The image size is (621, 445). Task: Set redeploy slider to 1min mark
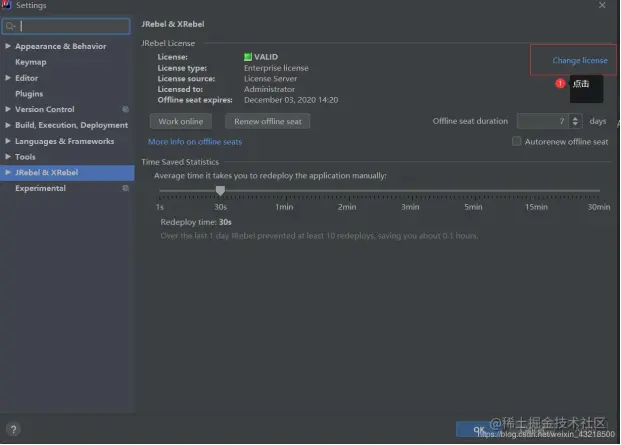(286, 191)
